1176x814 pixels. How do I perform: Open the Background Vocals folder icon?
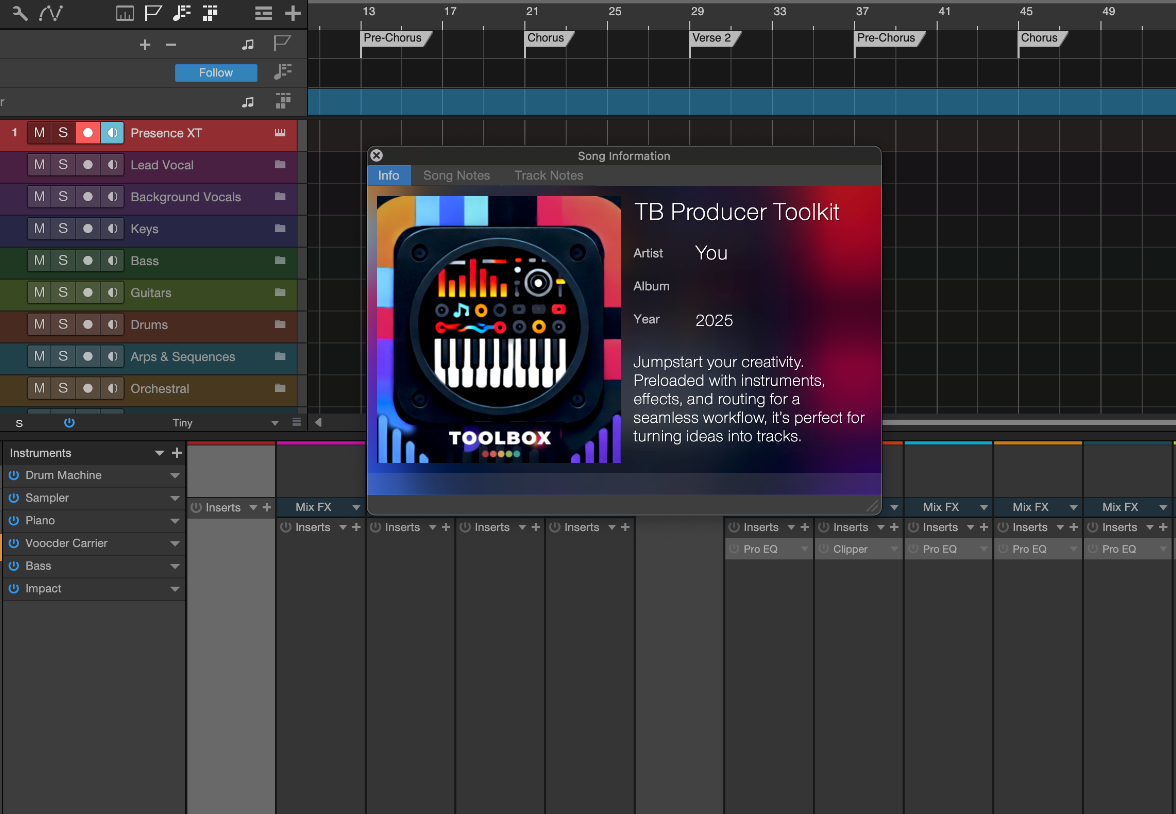[280, 197]
